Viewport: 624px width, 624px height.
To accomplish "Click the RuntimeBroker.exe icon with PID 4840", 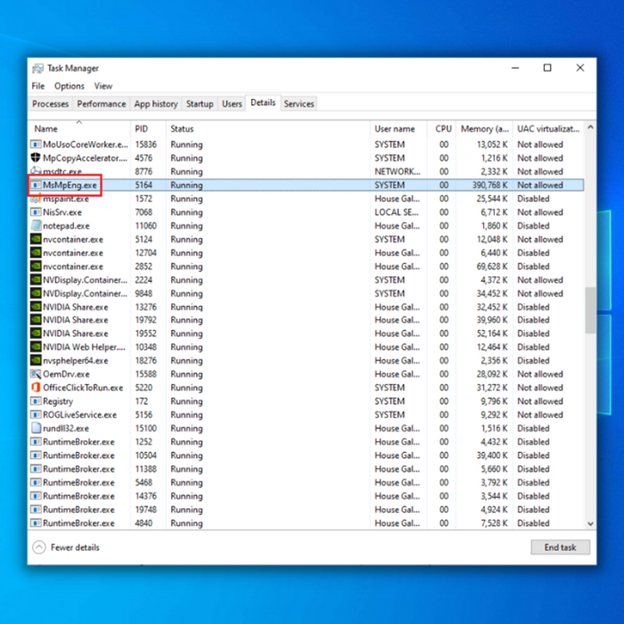I will click(x=36, y=523).
